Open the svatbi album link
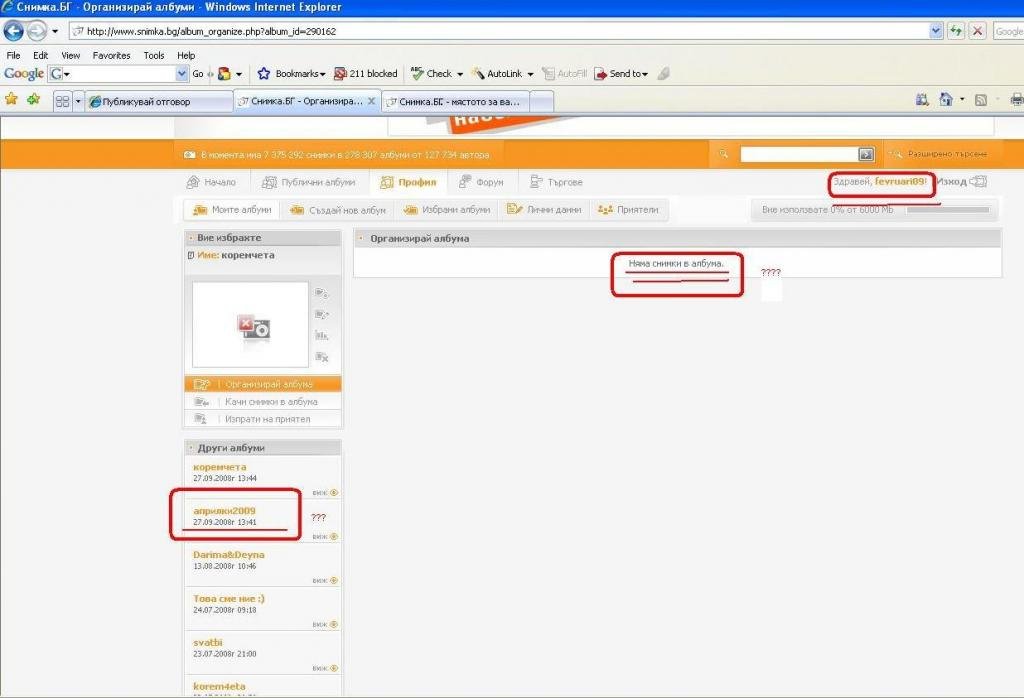This screenshot has width=1024, height=698. pyautogui.click(x=208, y=642)
